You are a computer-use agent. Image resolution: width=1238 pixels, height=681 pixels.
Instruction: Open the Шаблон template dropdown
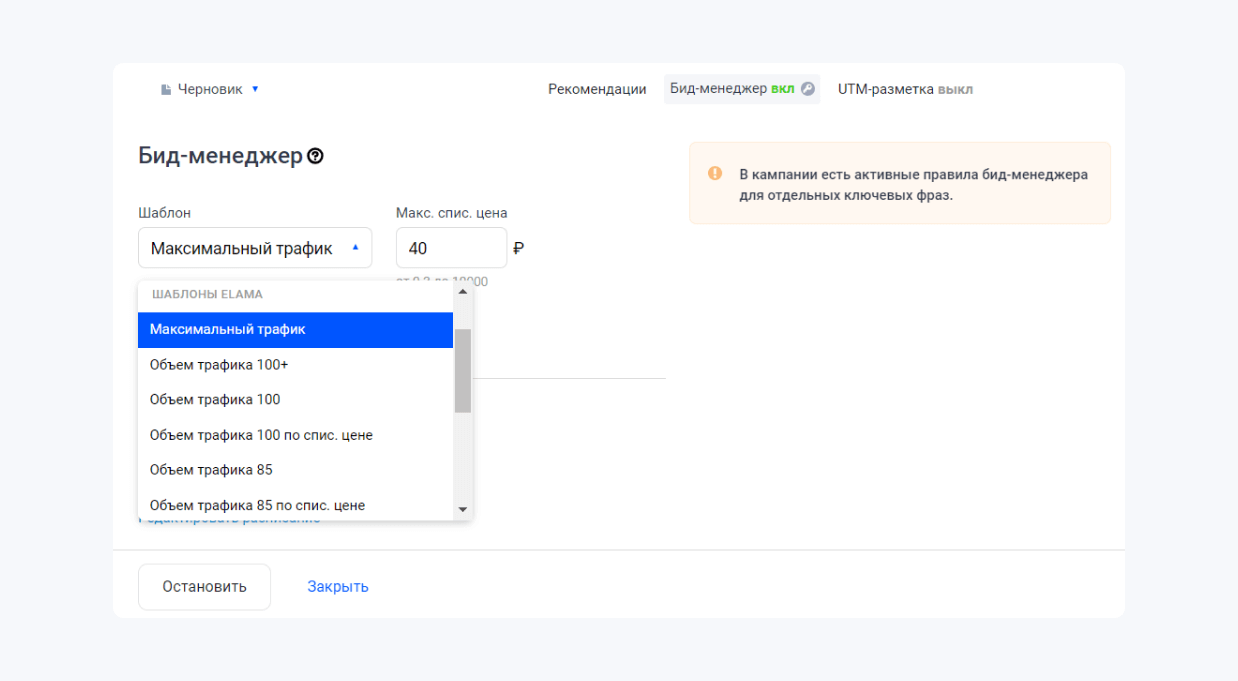click(x=255, y=247)
